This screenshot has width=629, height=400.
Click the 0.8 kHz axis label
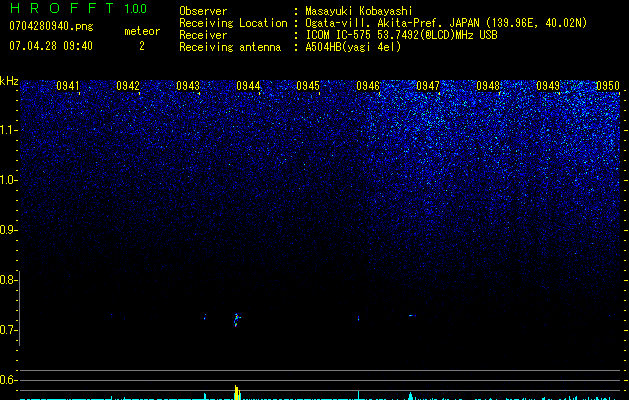8,280
